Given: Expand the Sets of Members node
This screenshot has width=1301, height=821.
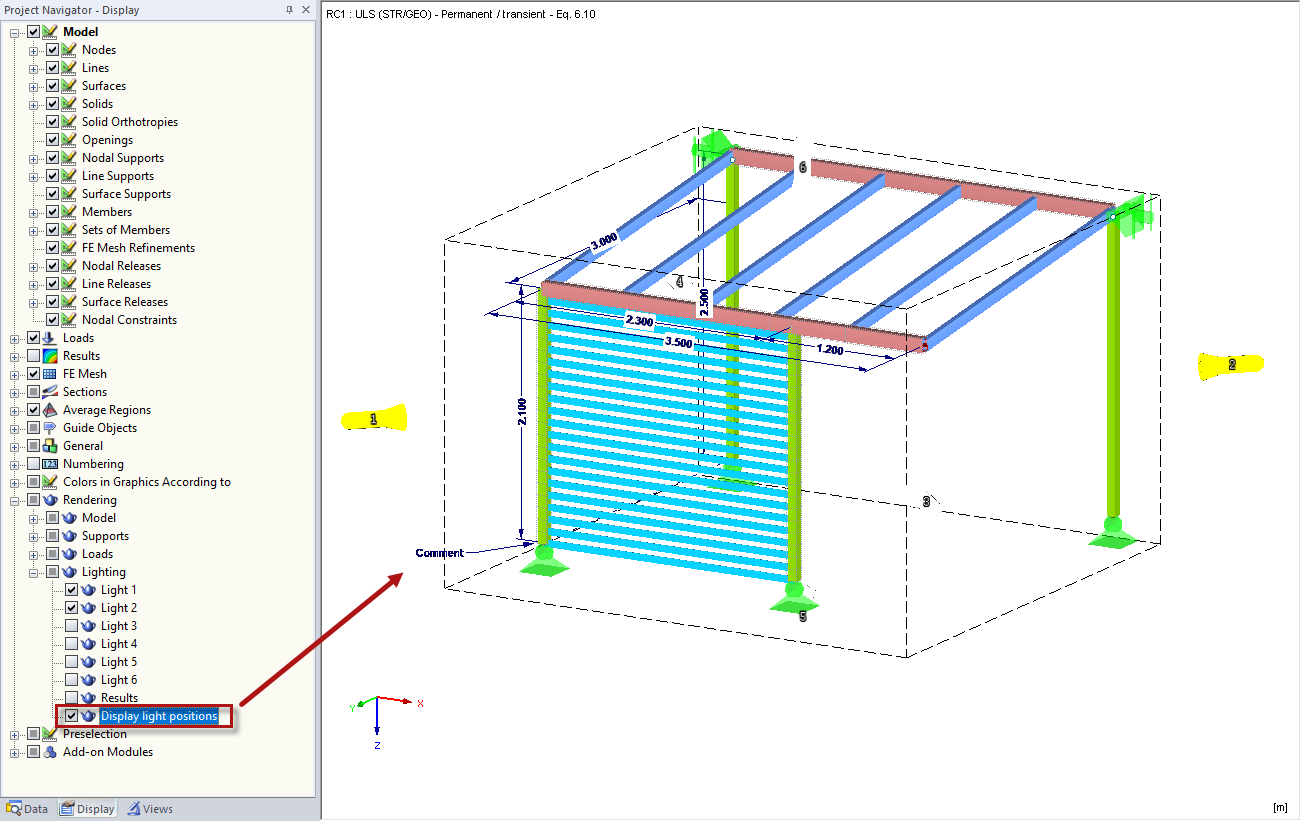Looking at the screenshot, I should tap(34, 230).
